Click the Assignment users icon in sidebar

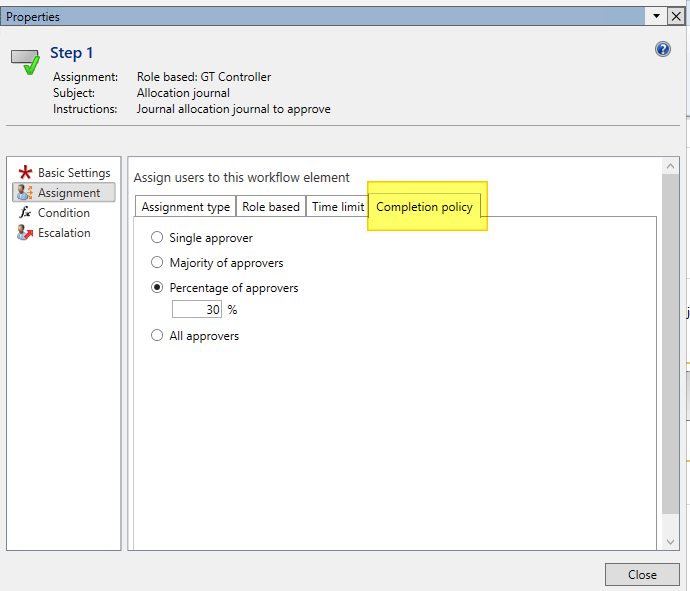[25, 193]
